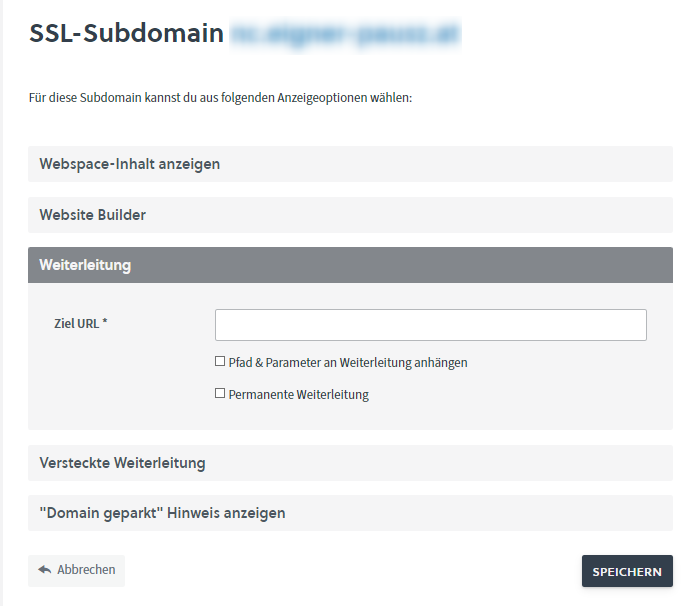The width and height of the screenshot is (697, 606).
Task: Click the SSL-Subdomain page heading
Action: pos(126,33)
